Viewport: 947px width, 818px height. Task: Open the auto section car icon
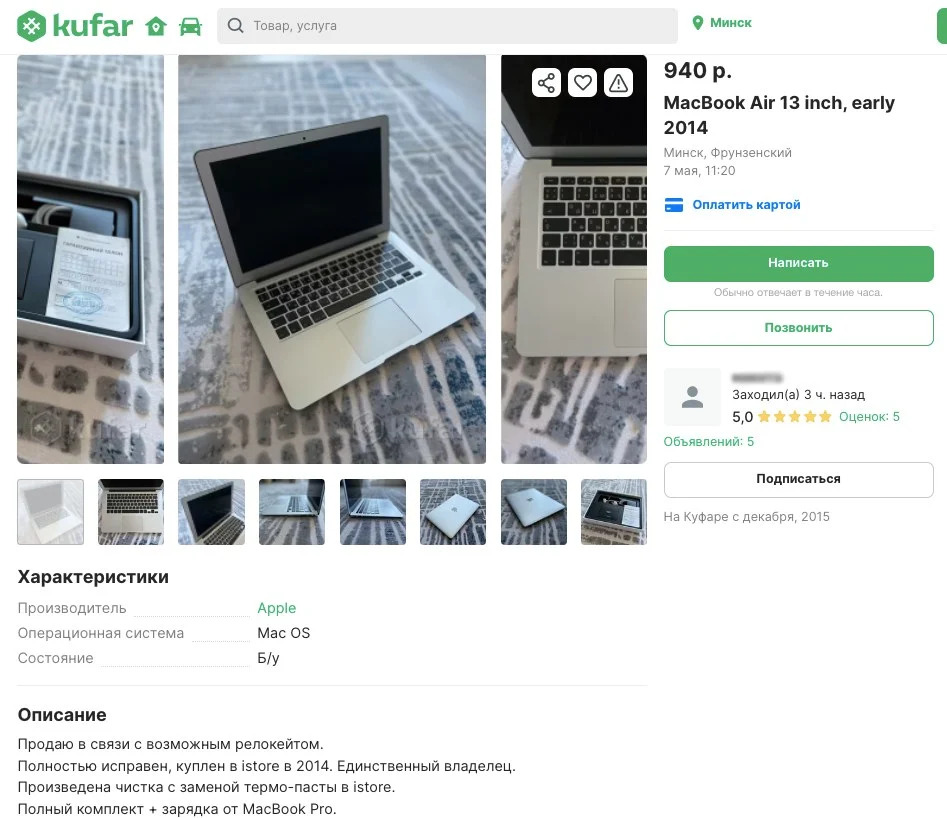tap(190, 27)
